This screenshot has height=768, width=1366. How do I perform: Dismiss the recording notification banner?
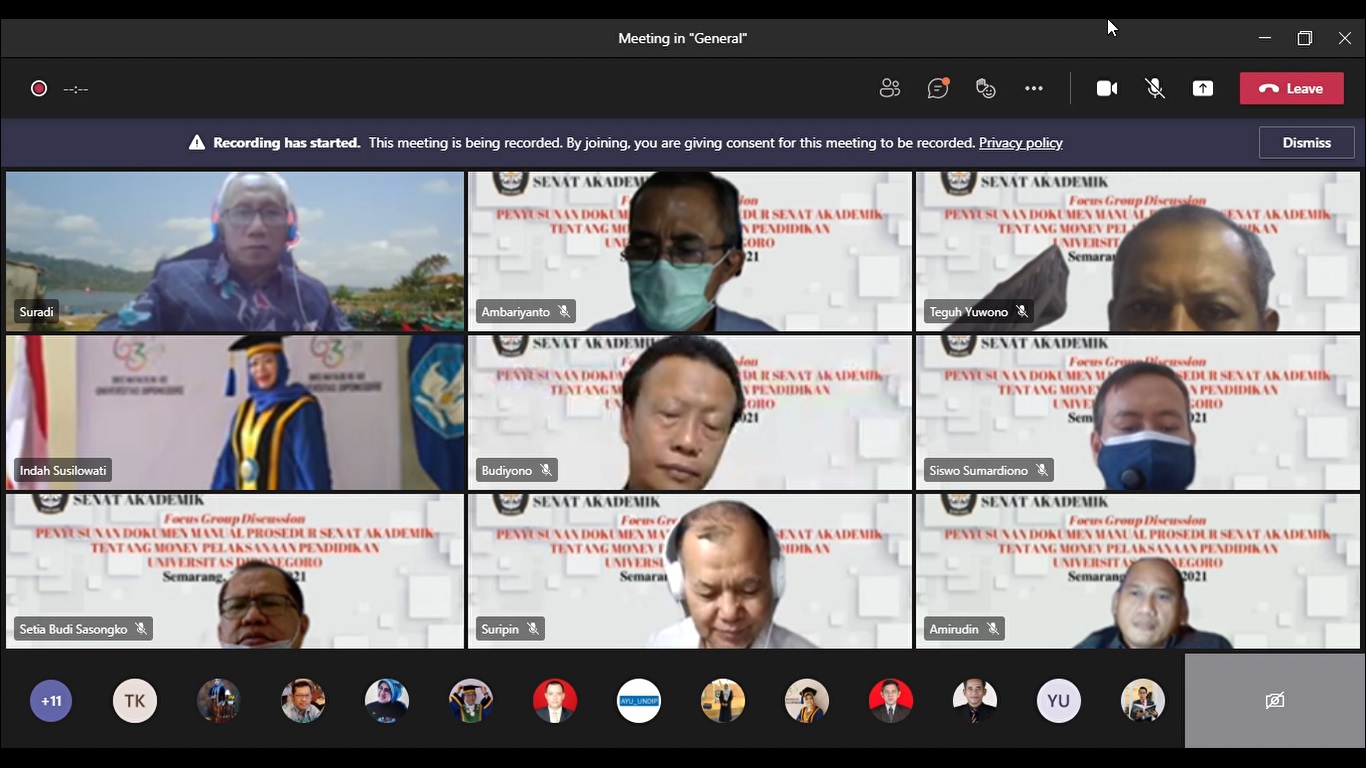1306,143
